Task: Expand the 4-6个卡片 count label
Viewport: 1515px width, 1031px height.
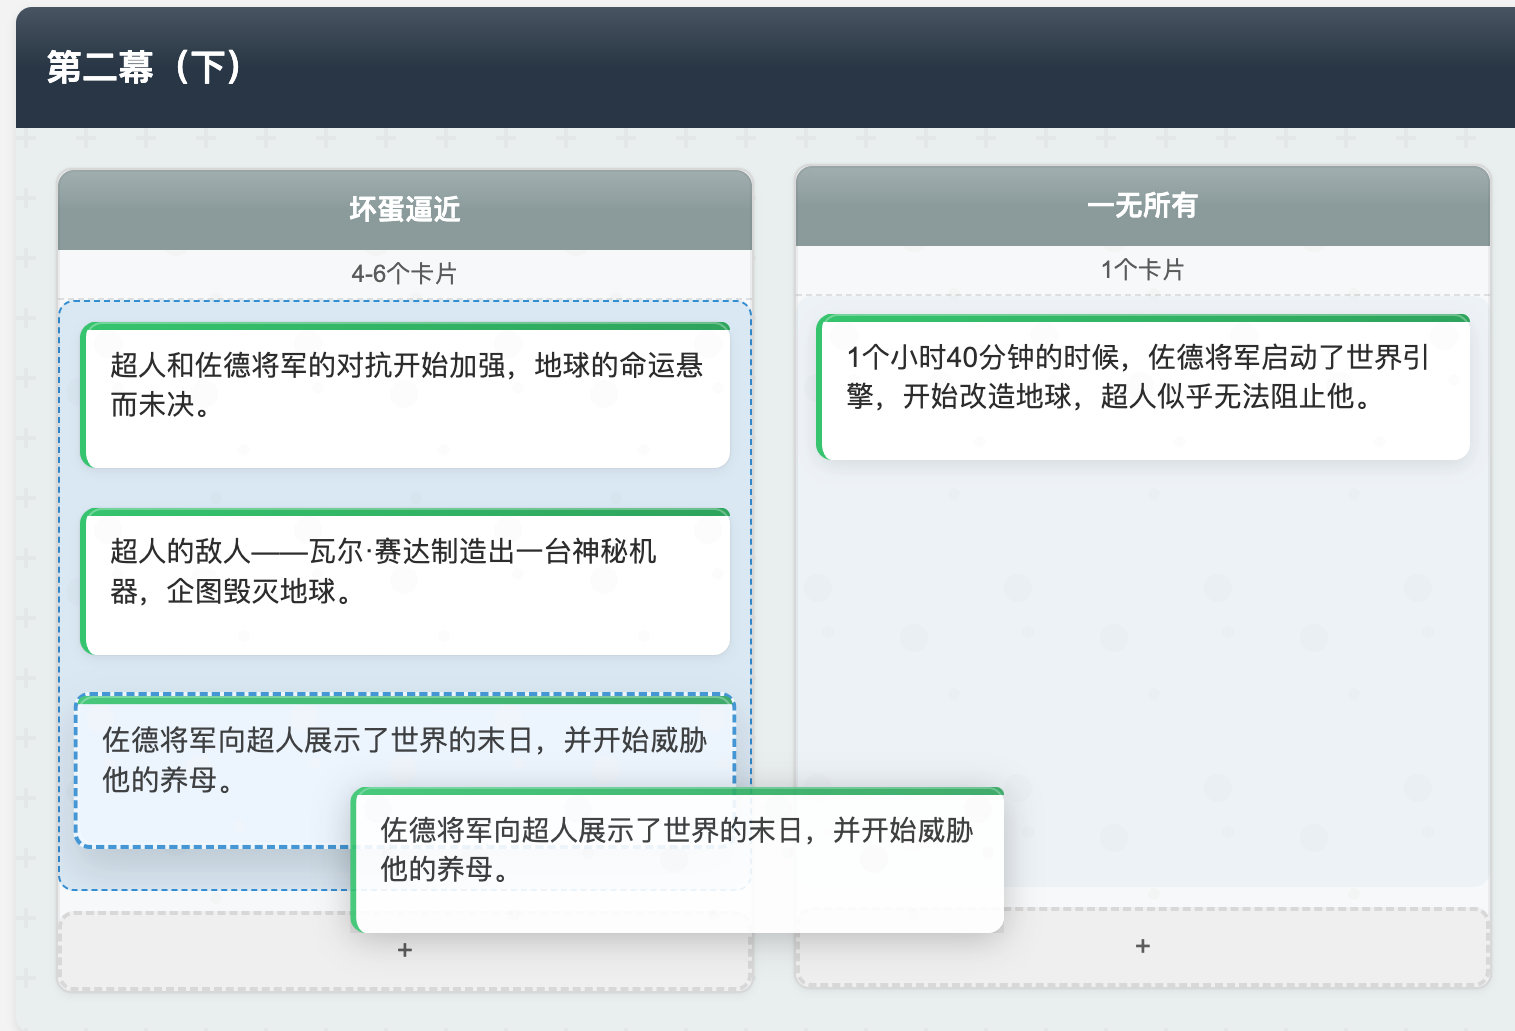Action: tap(404, 270)
